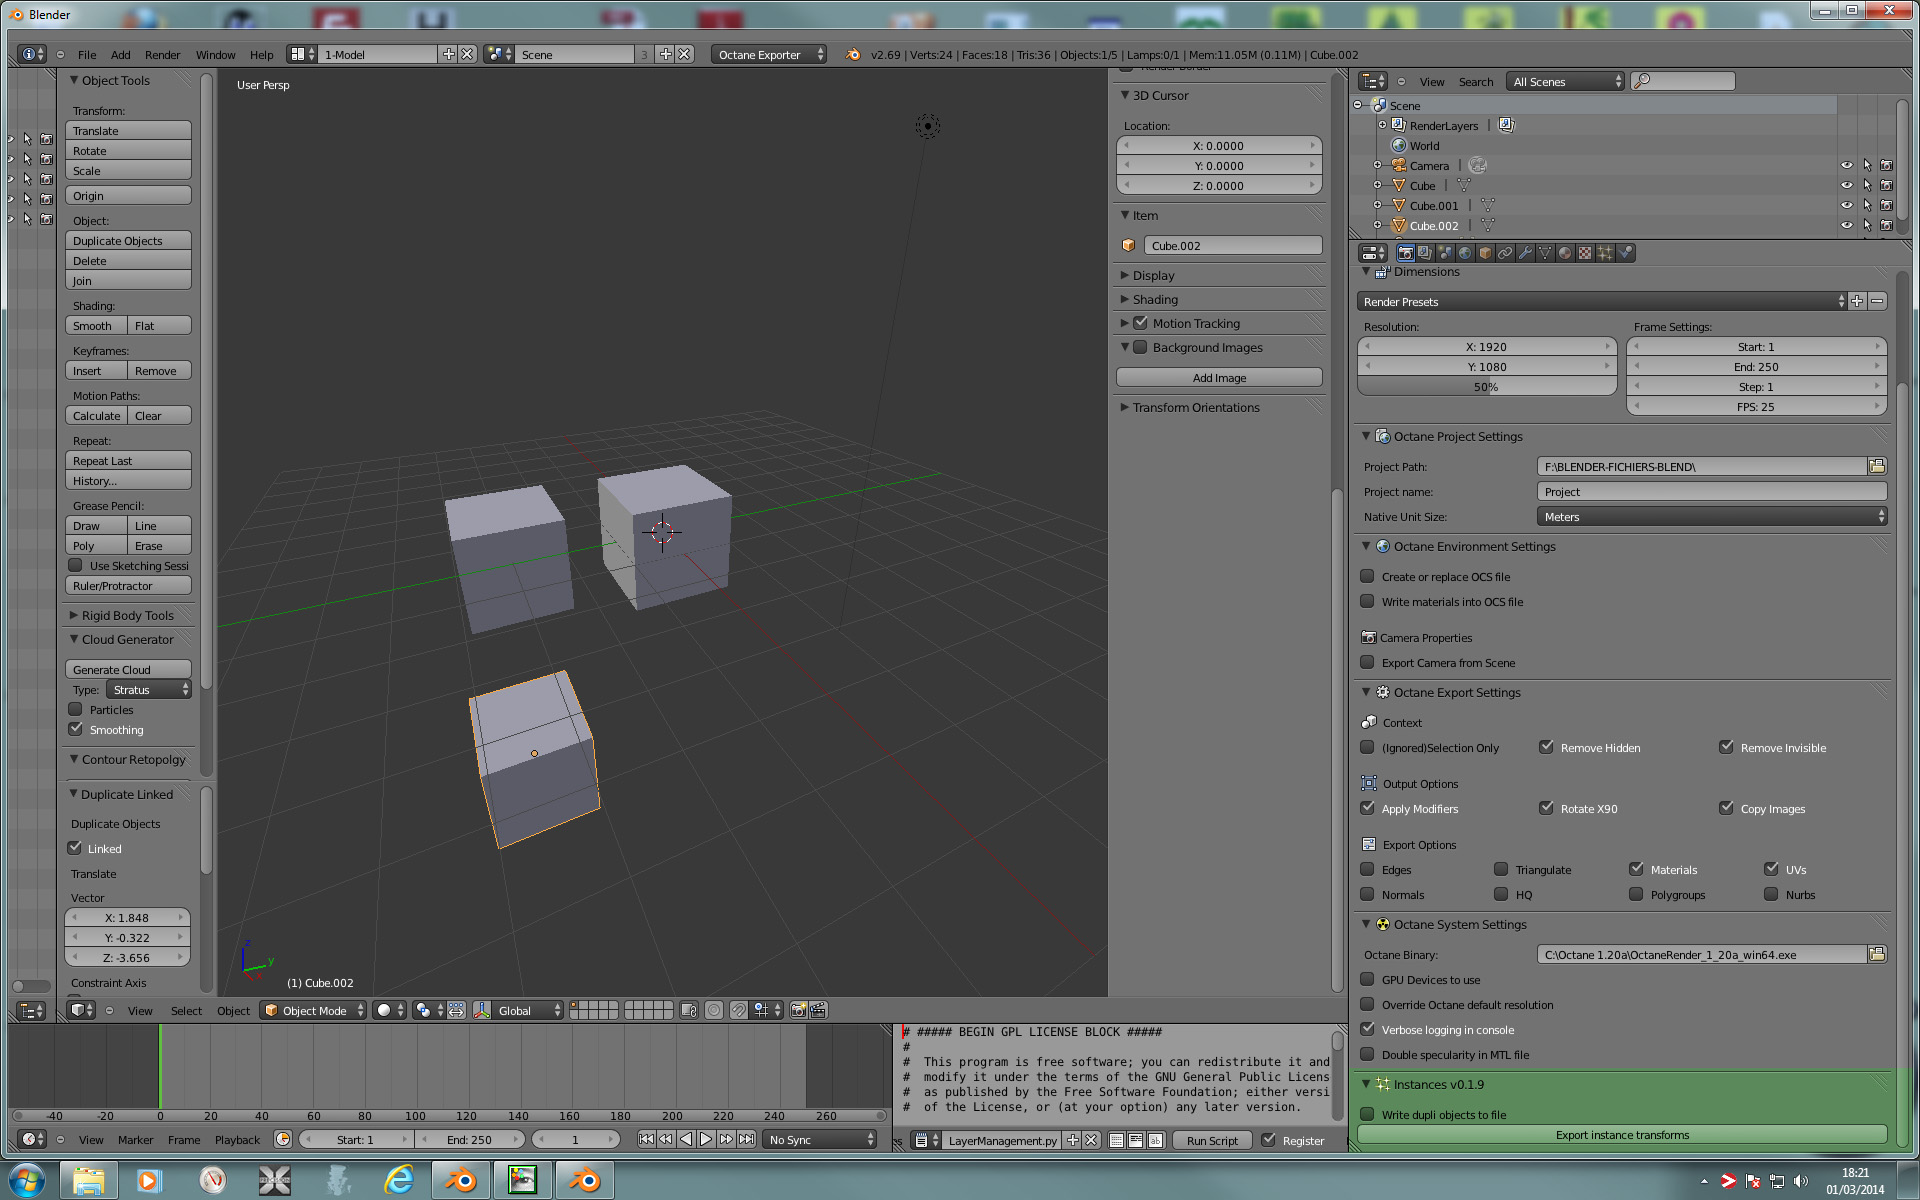1920x1200 pixels.
Task: Open the Window menu
Action: coord(215,55)
